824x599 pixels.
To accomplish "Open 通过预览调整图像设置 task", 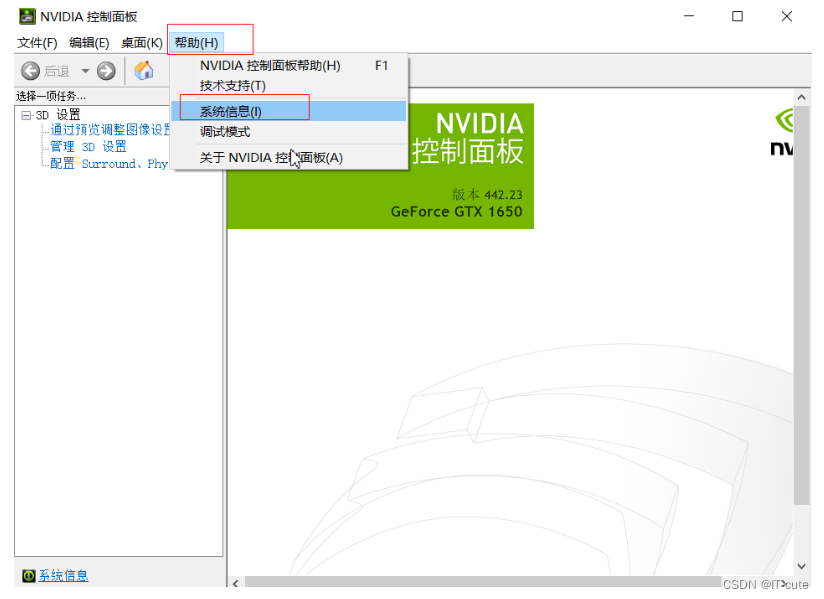I will pyautogui.click(x=110, y=129).
